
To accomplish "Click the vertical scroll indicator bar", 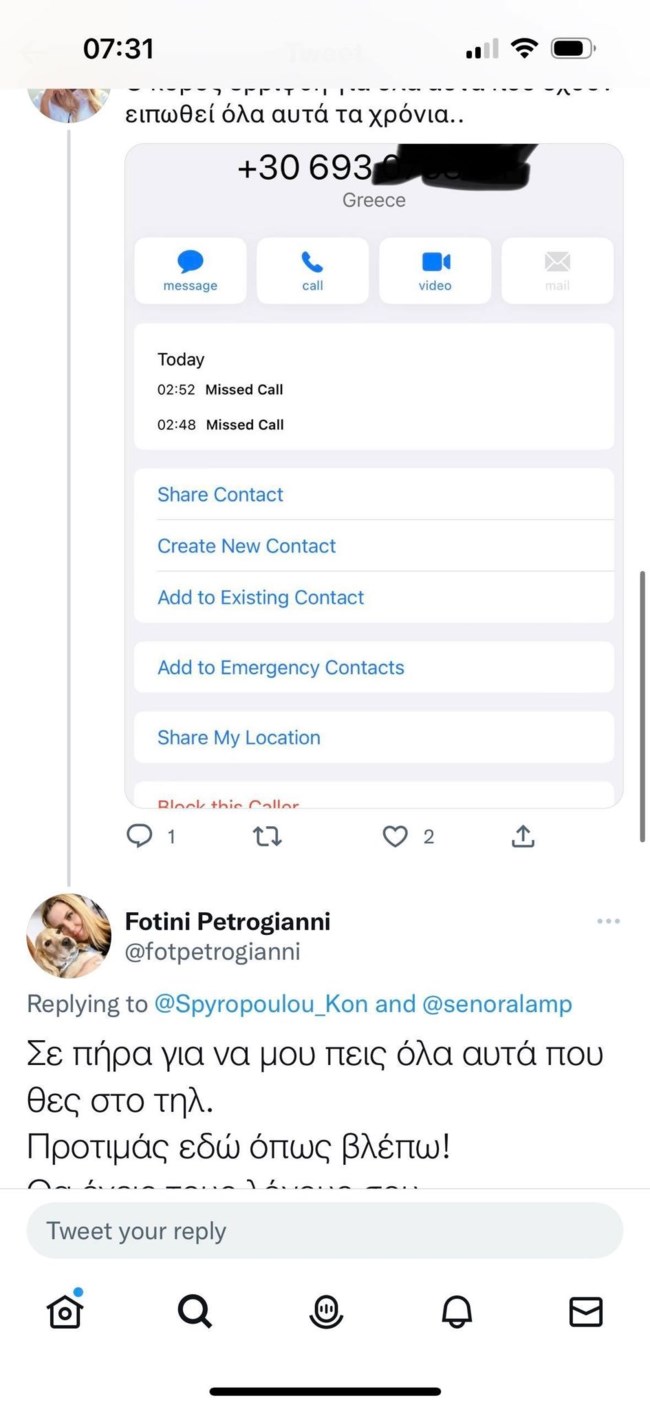I will pyautogui.click(x=642, y=705).
